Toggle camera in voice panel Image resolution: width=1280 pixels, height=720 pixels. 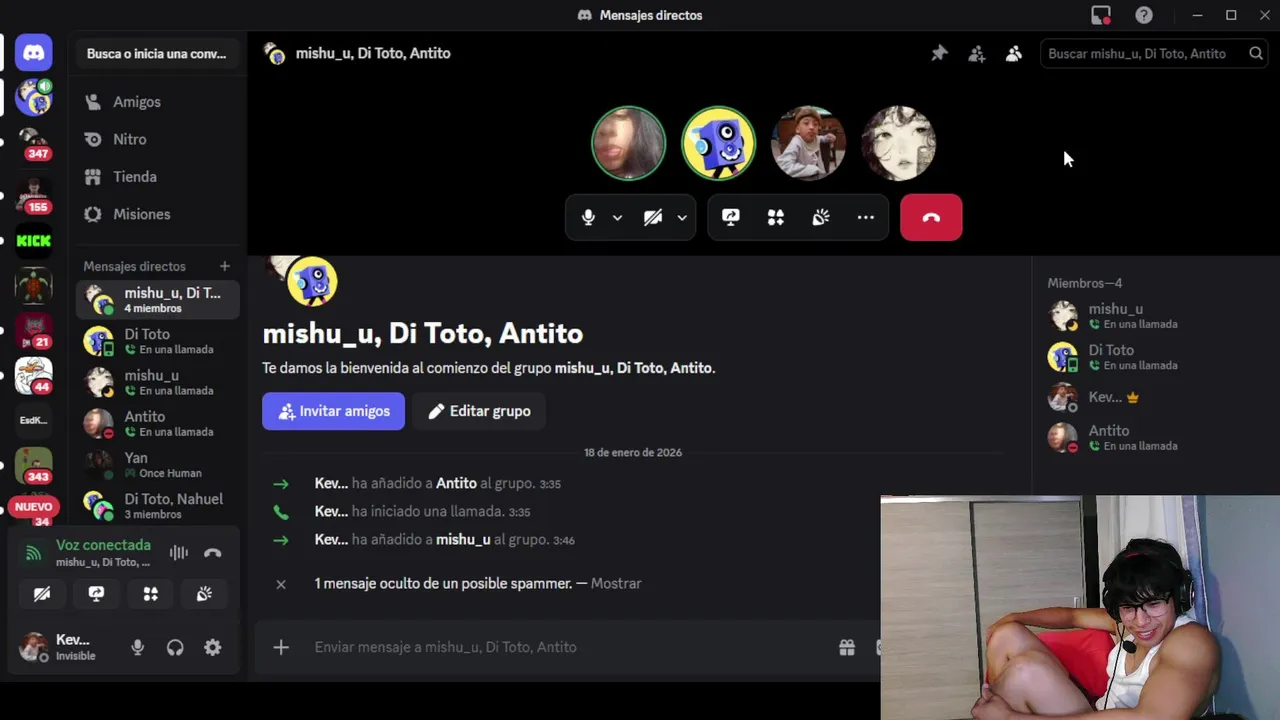(x=42, y=594)
